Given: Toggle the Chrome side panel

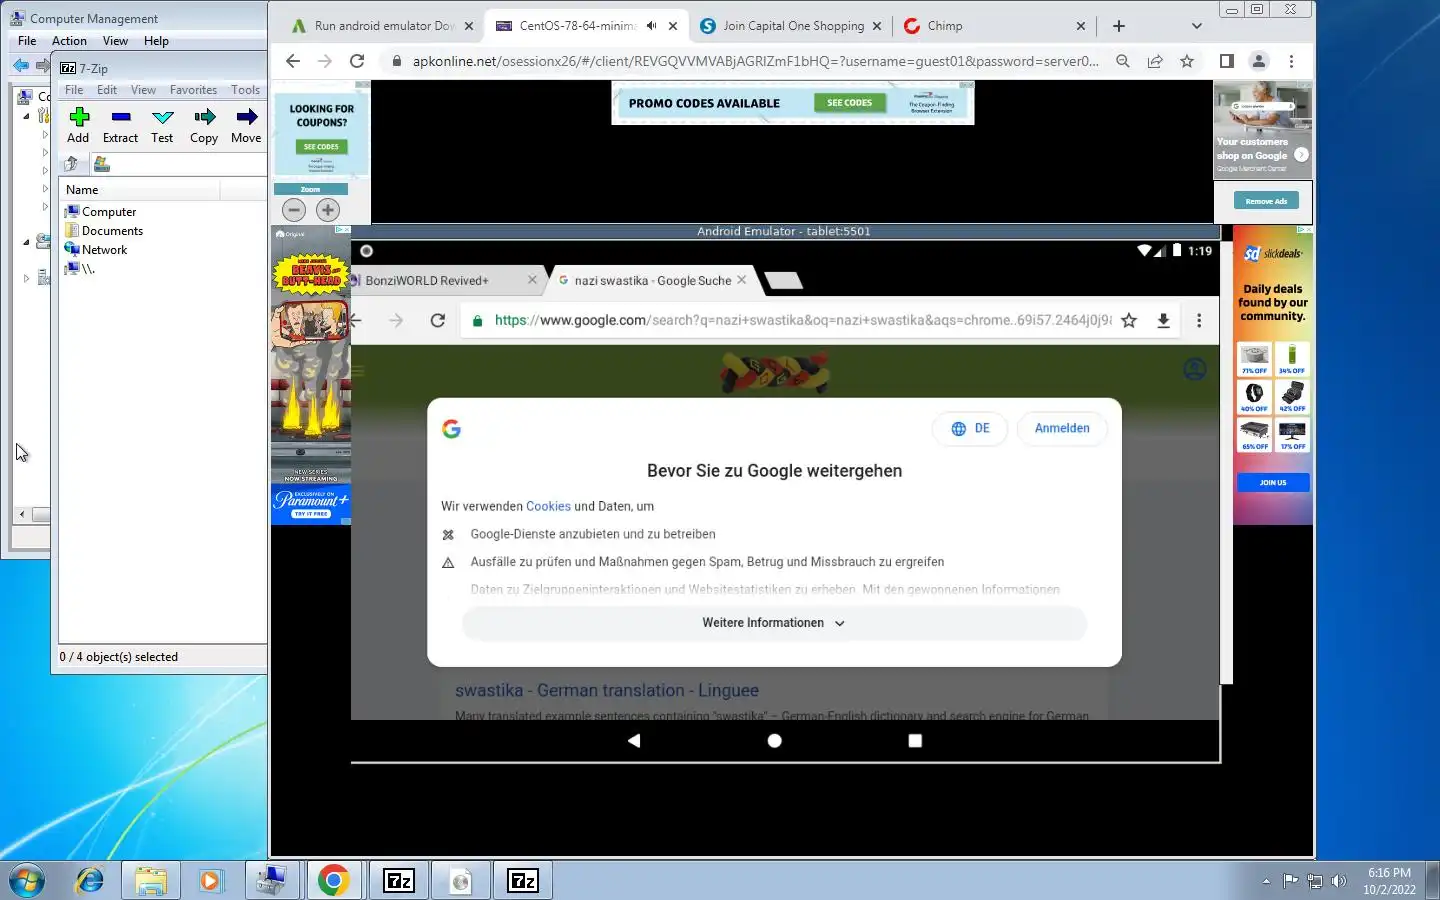Looking at the screenshot, I should (1226, 61).
